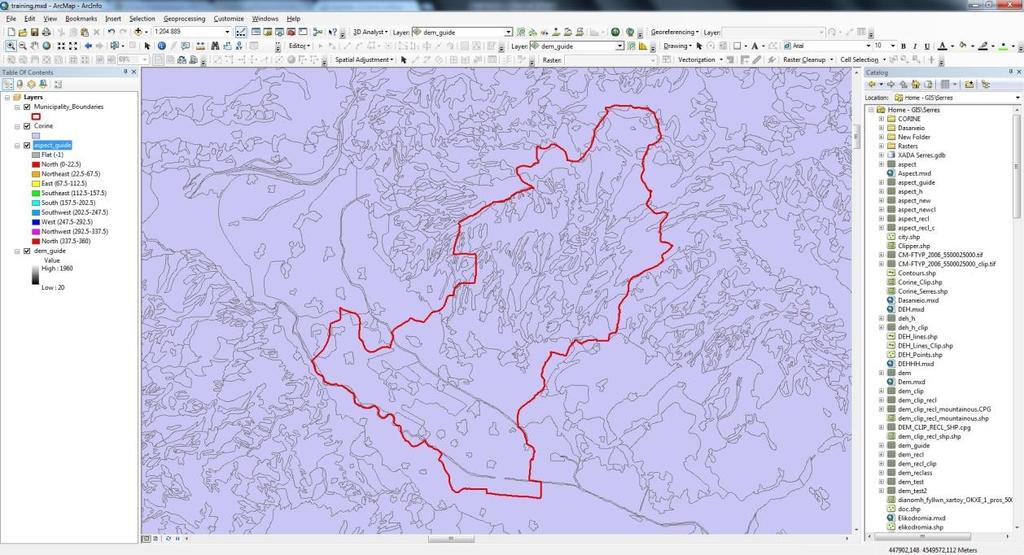This screenshot has height=555, width=1024.
Task: Open a map document with the folder icon
Action: pyautogui.click(x=22, y=32)
